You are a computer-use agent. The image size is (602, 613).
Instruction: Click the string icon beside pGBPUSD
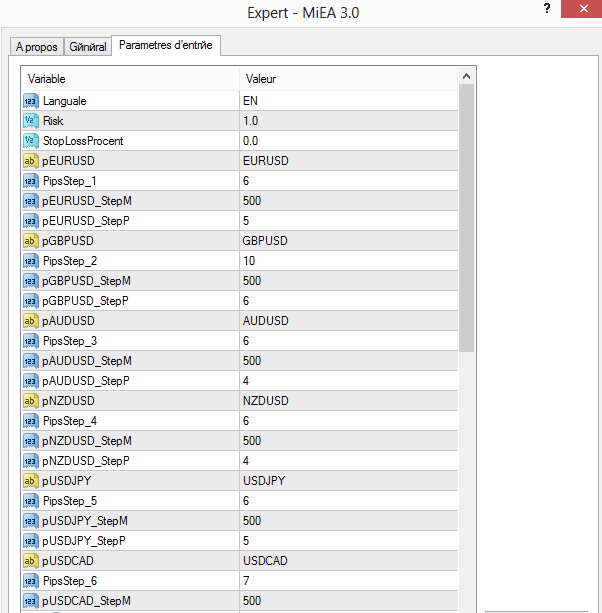[30, 241]
